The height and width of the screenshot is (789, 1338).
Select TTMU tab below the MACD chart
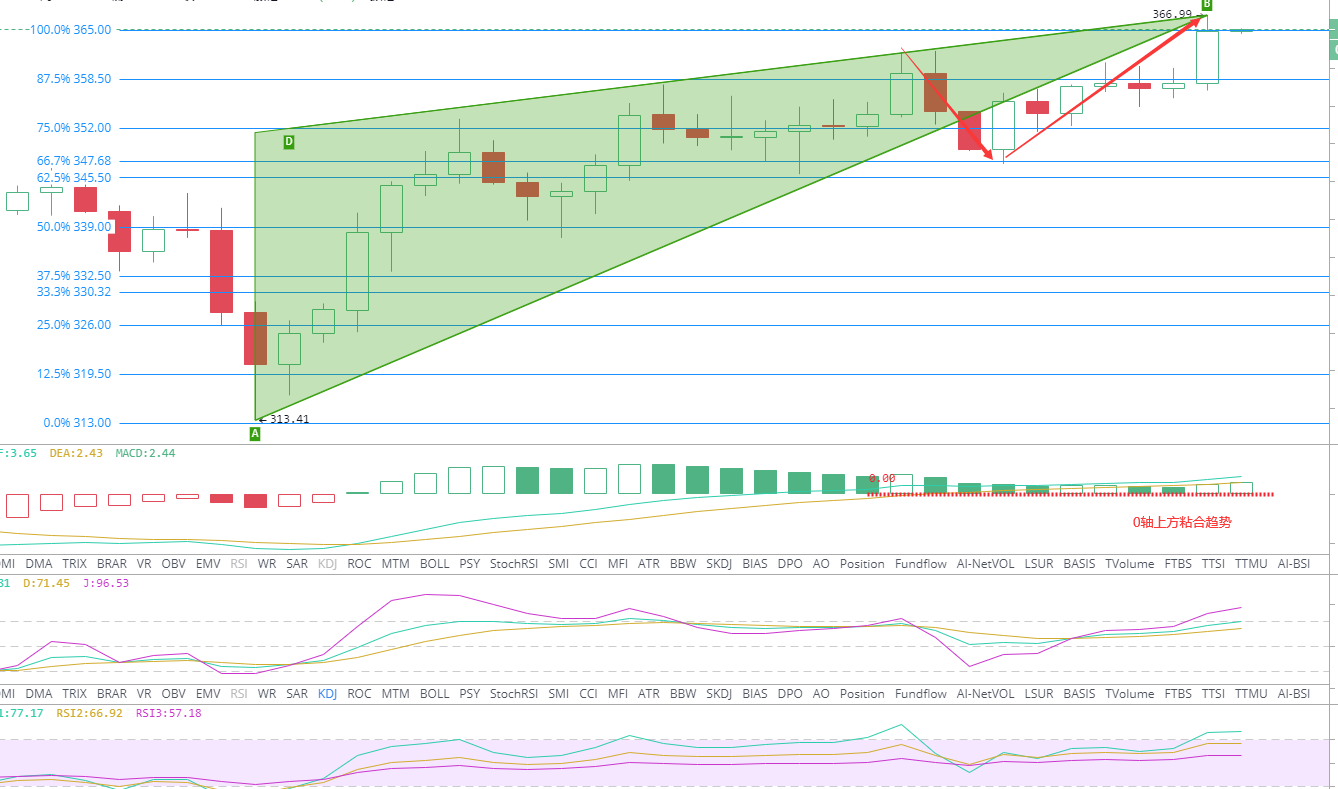click(x=1251, y=564)
